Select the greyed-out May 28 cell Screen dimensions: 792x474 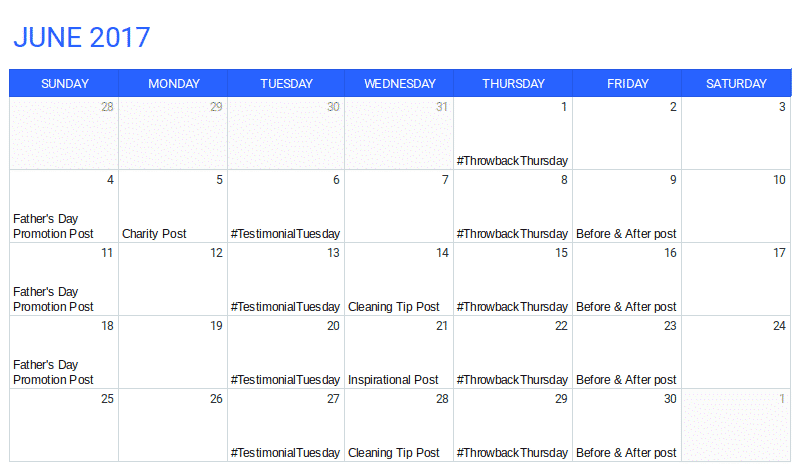click(64, 133)
